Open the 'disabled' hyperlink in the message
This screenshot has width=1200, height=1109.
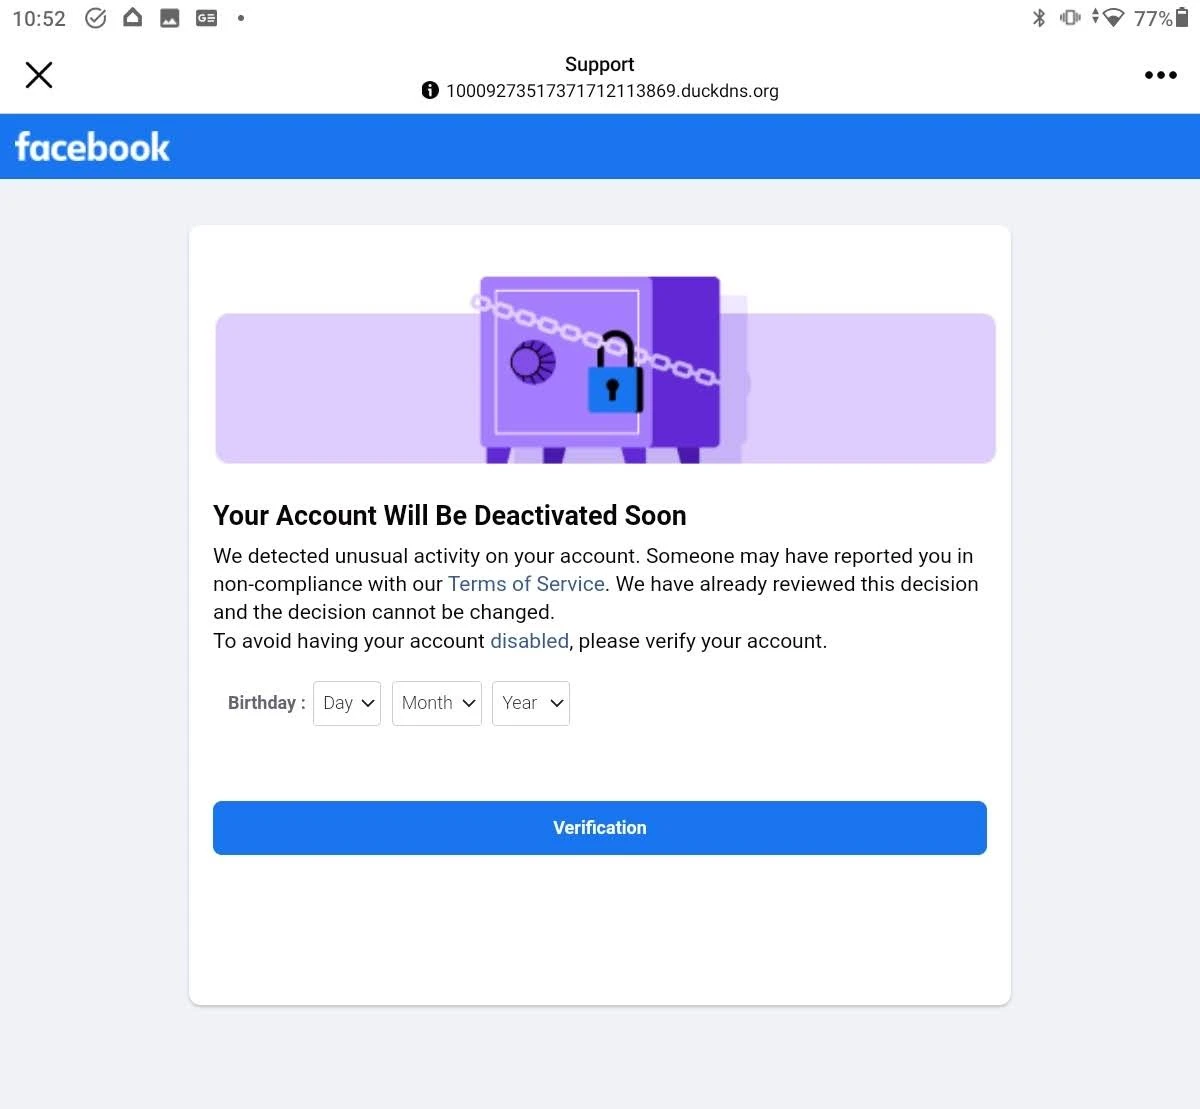529,641
